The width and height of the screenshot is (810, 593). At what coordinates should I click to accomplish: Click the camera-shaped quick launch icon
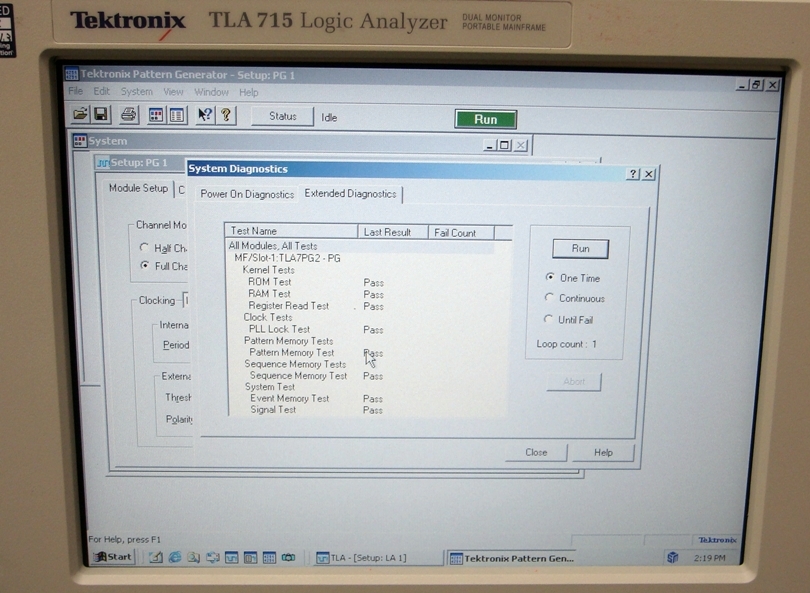click(x=288, y=557)
